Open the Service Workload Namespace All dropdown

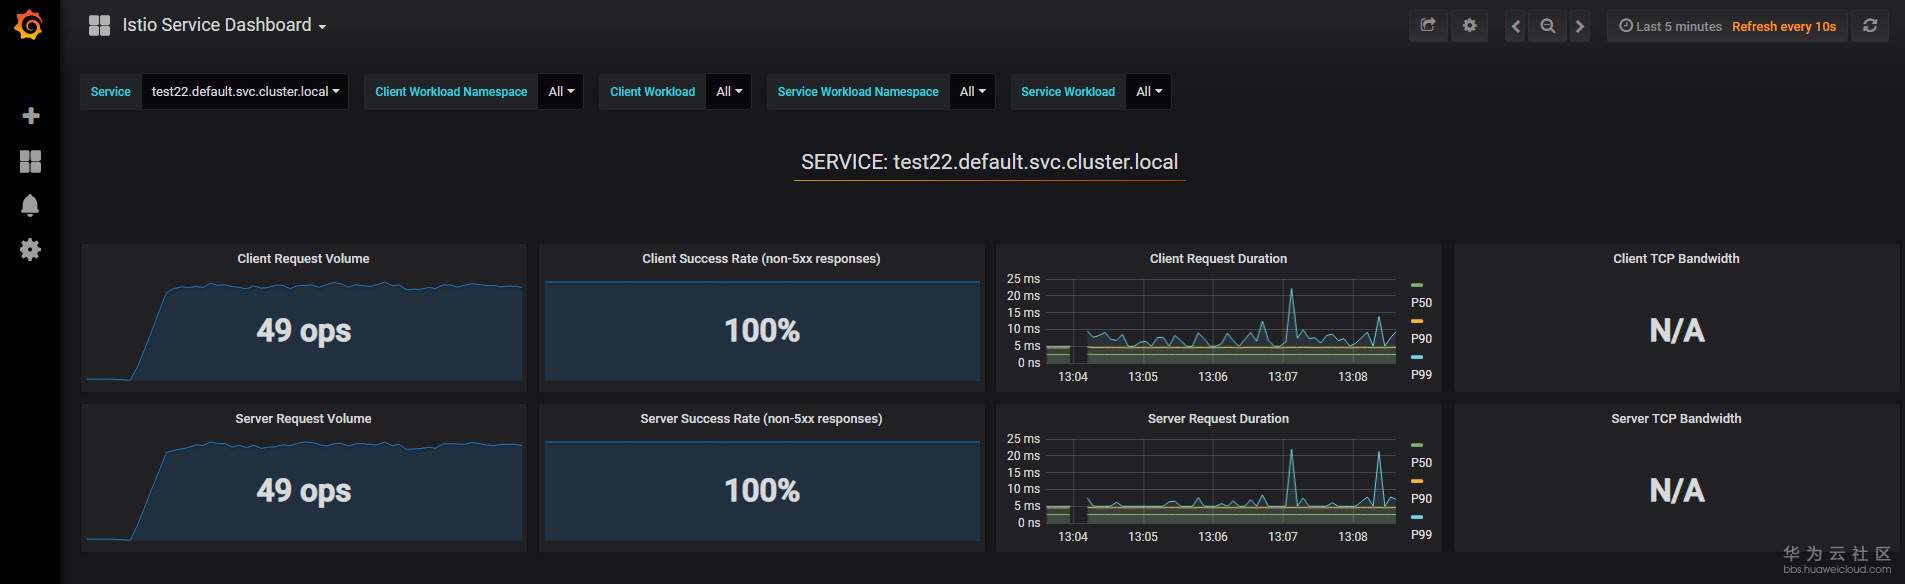[972, 91]
